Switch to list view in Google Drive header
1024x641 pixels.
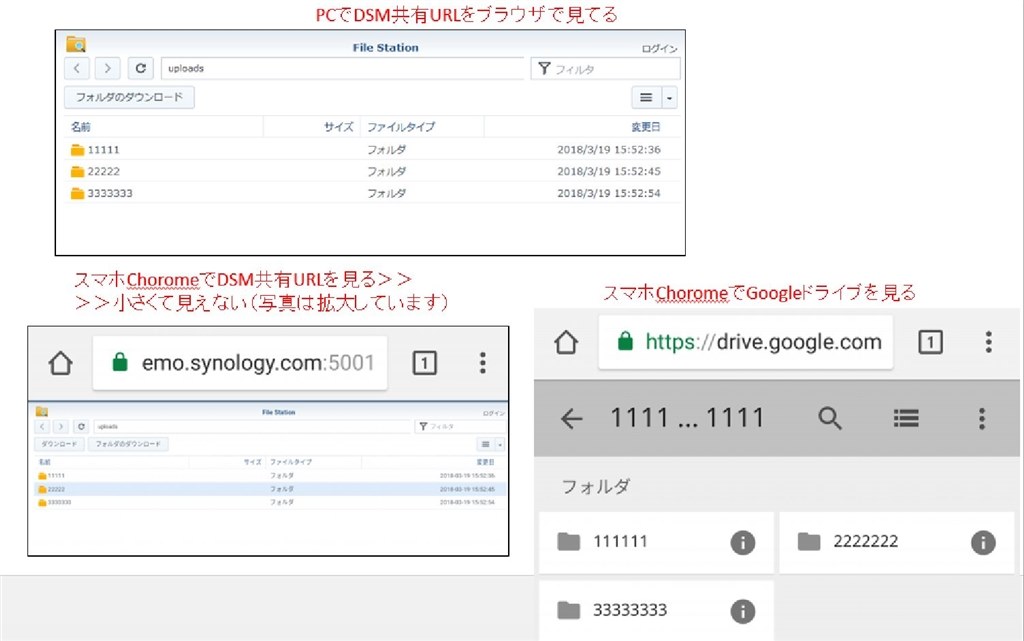906,418
